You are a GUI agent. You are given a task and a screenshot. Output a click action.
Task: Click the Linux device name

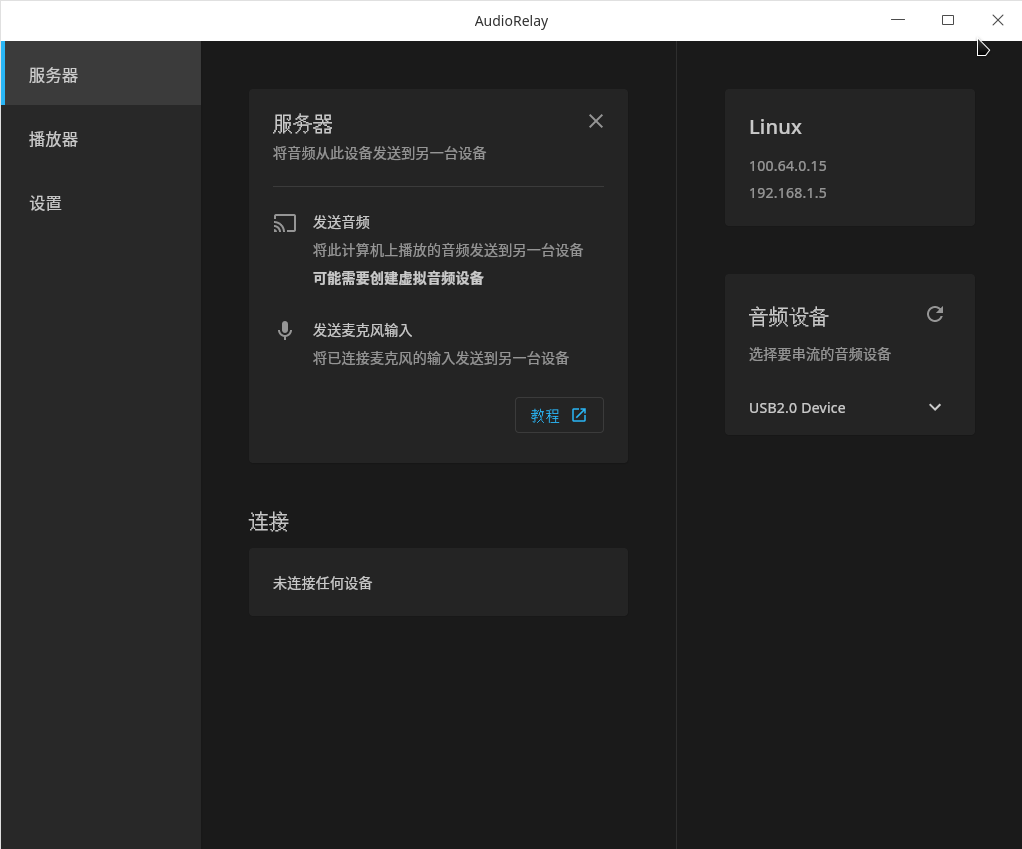pyautogui.click(x=775, y=127)
